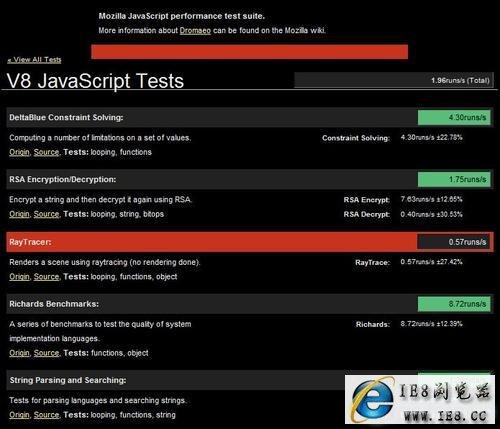
Task: Click the green 8.72runs/s result bar
Action: coord(454,304)
